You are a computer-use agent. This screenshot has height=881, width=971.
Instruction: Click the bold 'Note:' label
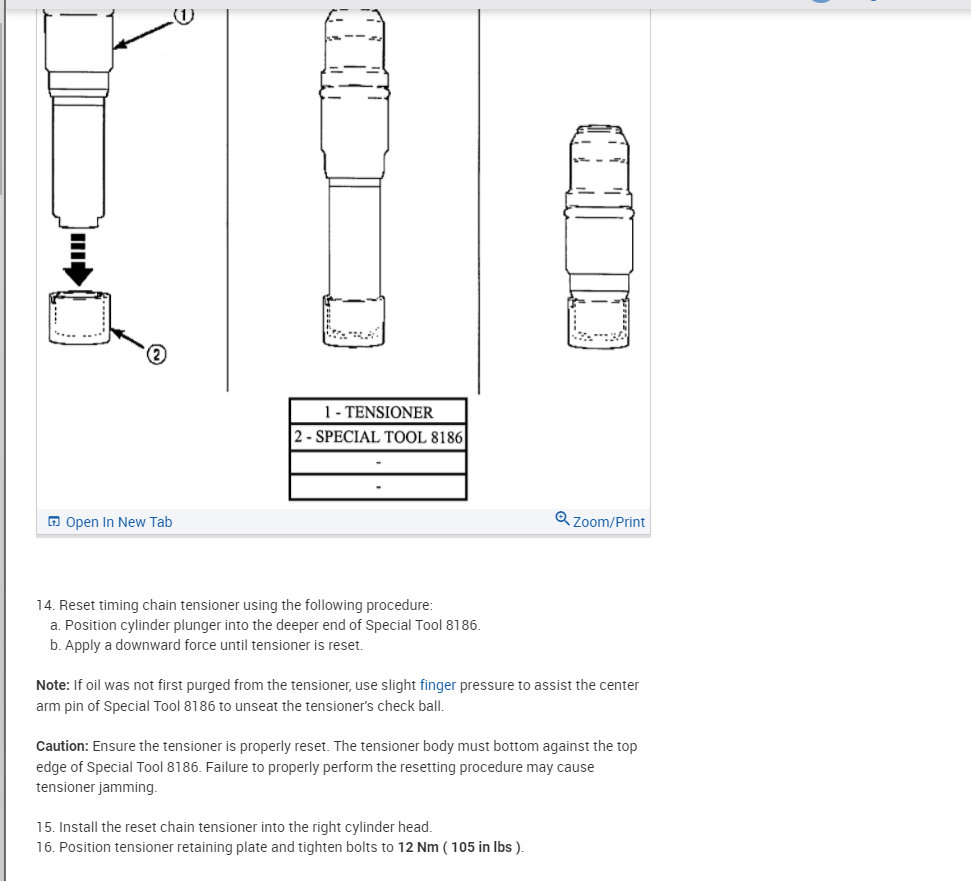tap(53, 685)
